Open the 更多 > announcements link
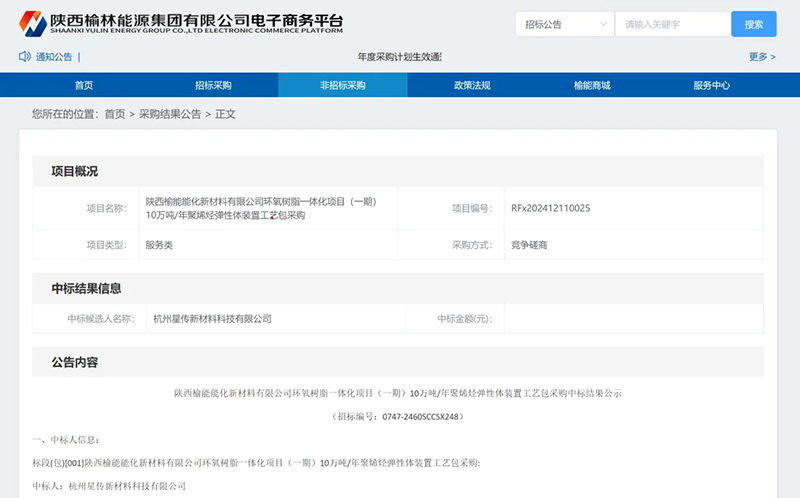 pyautogui.click(x=762, y=57)
